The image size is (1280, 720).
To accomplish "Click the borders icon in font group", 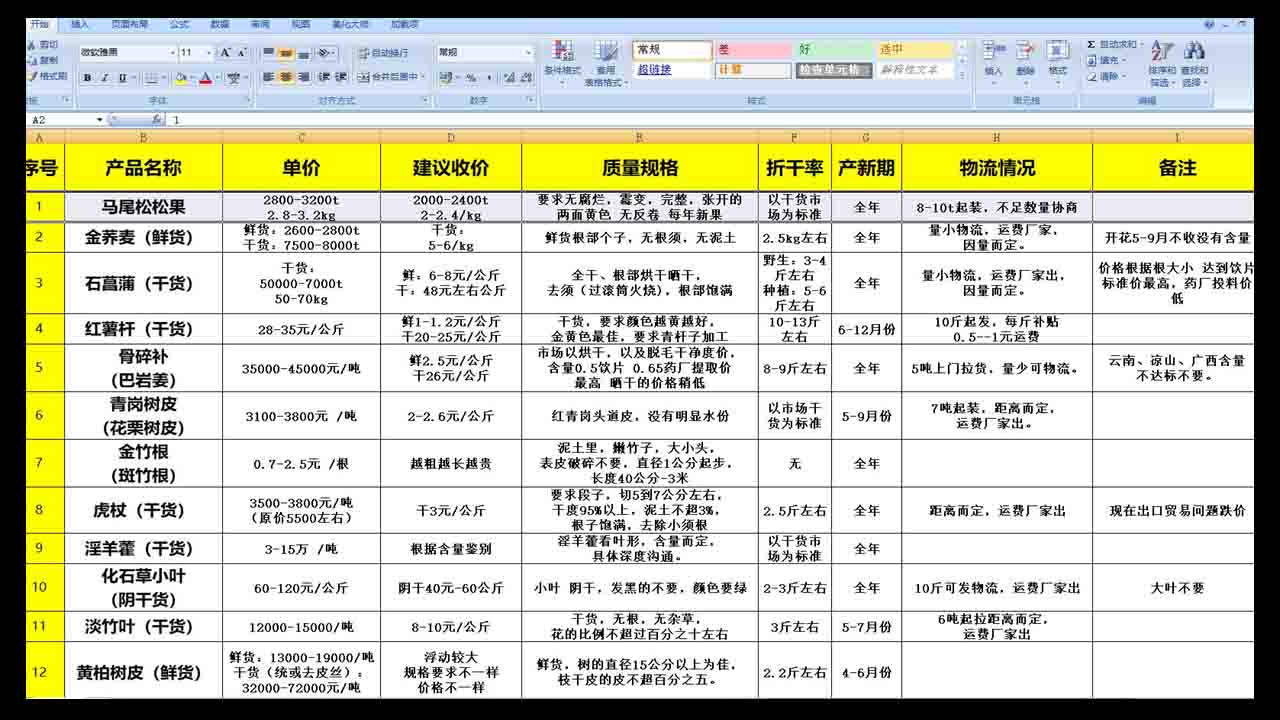I will click(151, 78).
